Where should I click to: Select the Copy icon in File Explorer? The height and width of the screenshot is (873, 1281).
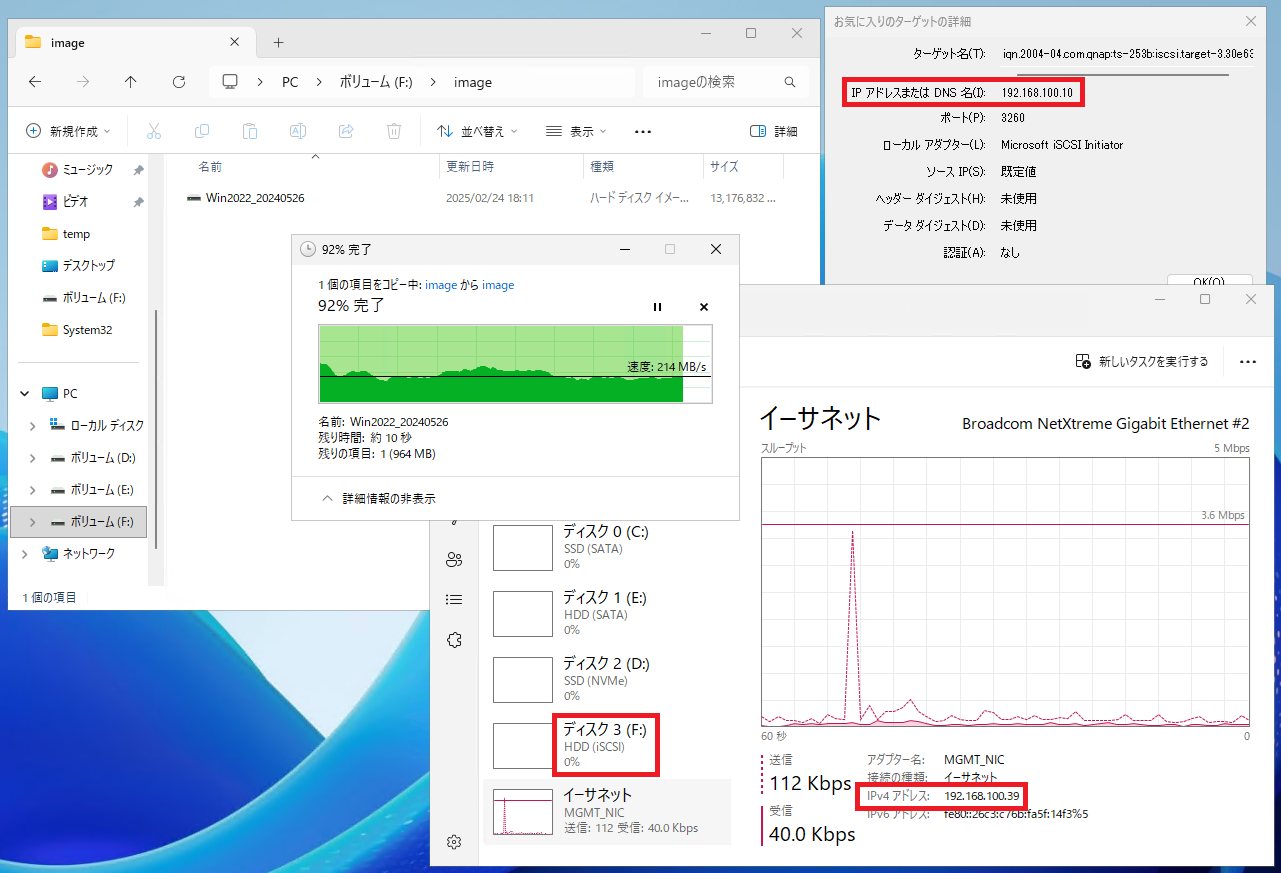click(x=201, y=130)
